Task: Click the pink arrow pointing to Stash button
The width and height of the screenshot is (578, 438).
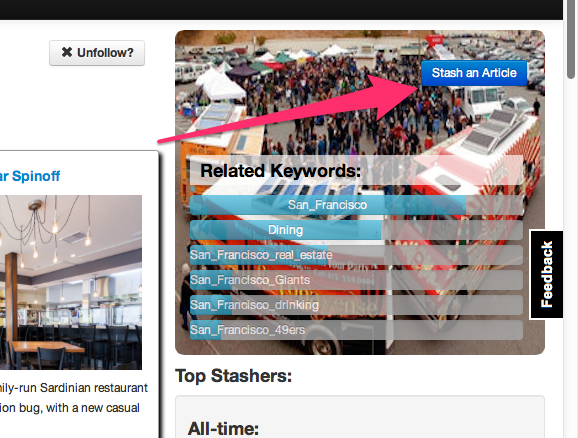Action: click(289, 109)
